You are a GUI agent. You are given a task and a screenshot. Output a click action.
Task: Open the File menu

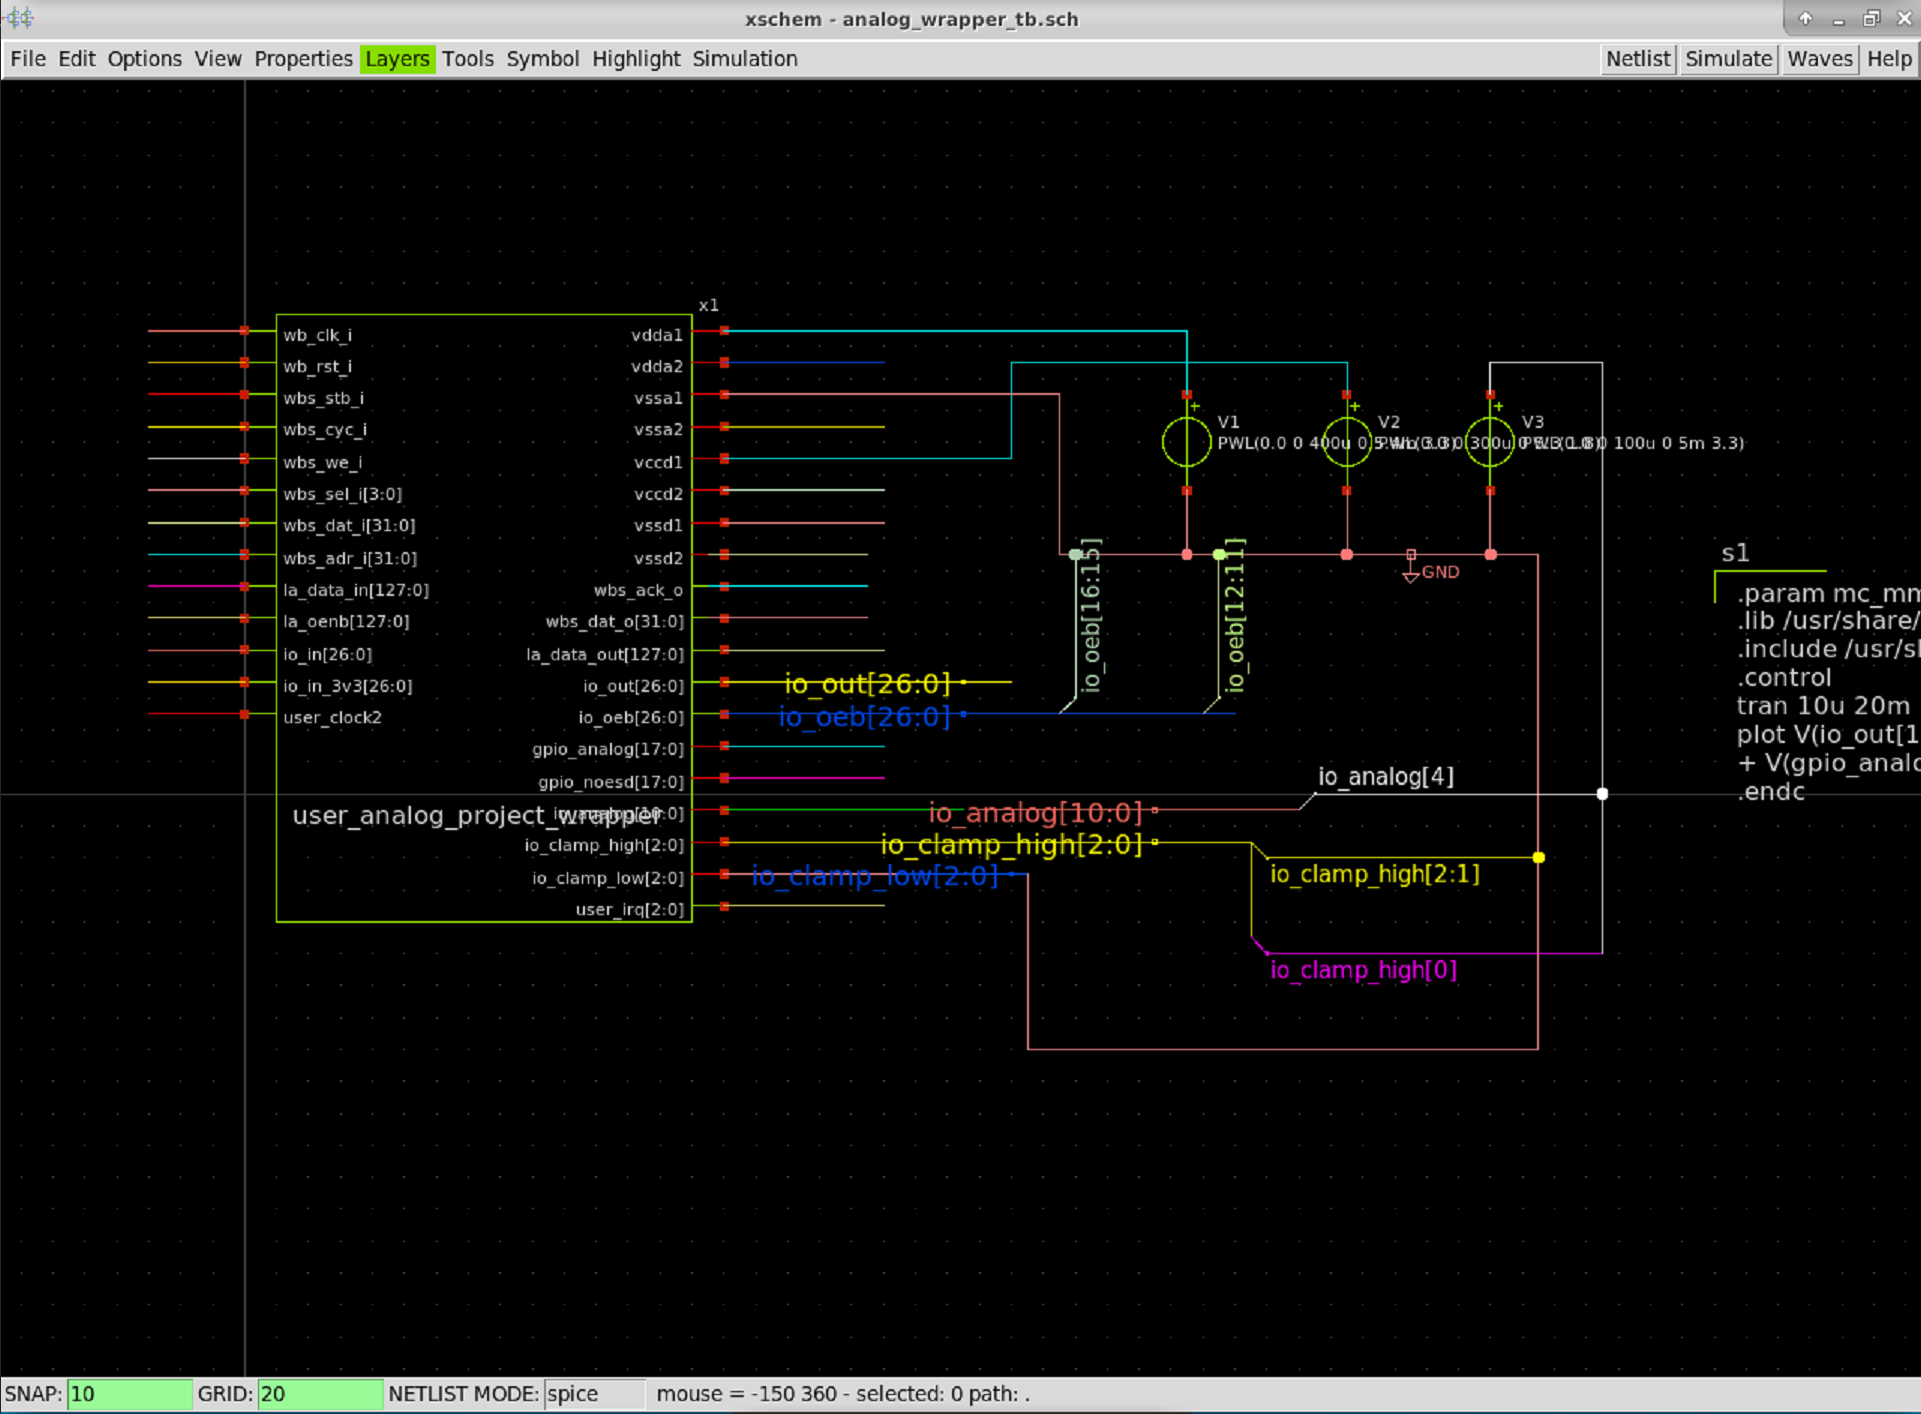pos(28,59)
